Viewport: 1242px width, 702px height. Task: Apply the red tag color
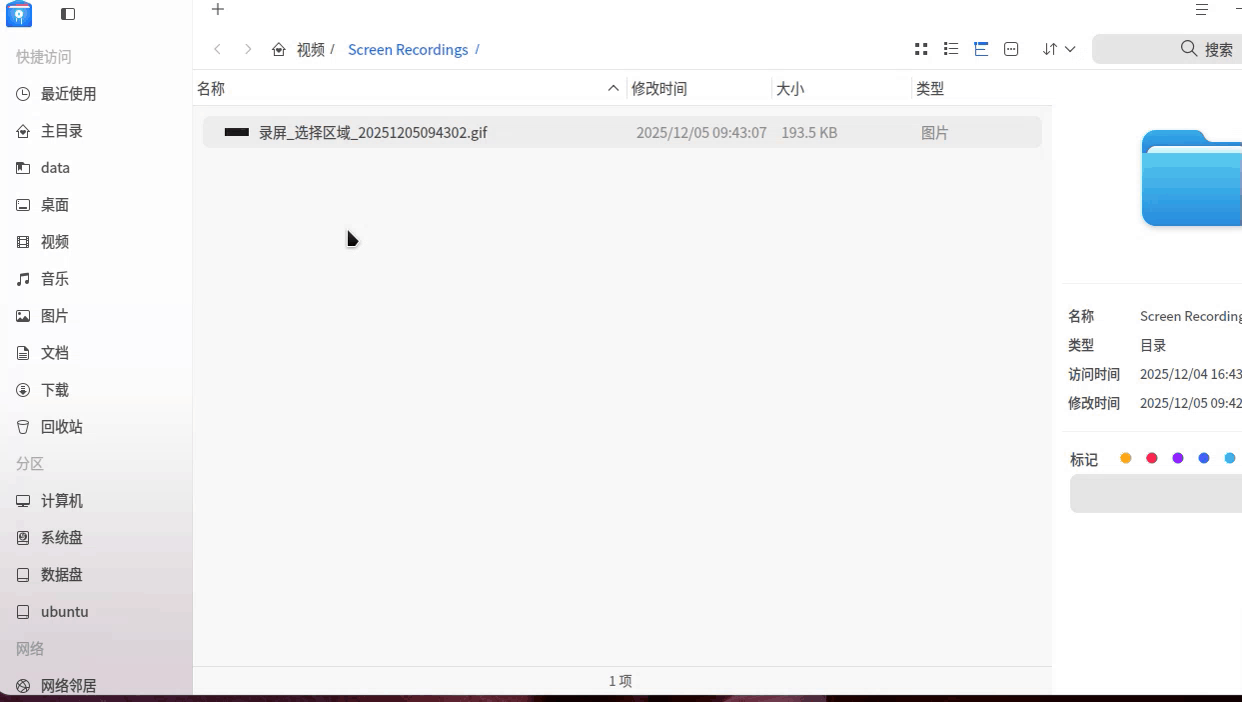1152,458
